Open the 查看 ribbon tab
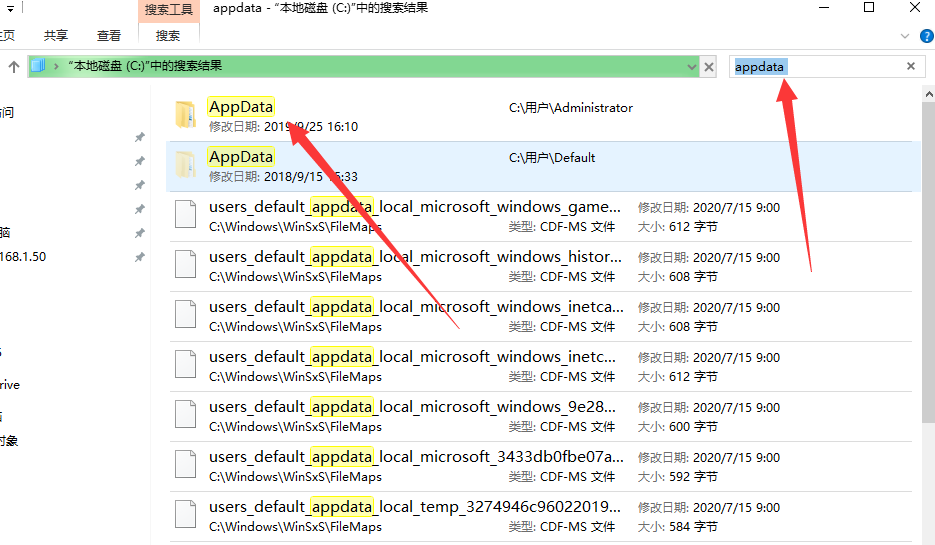 (109, 36)
